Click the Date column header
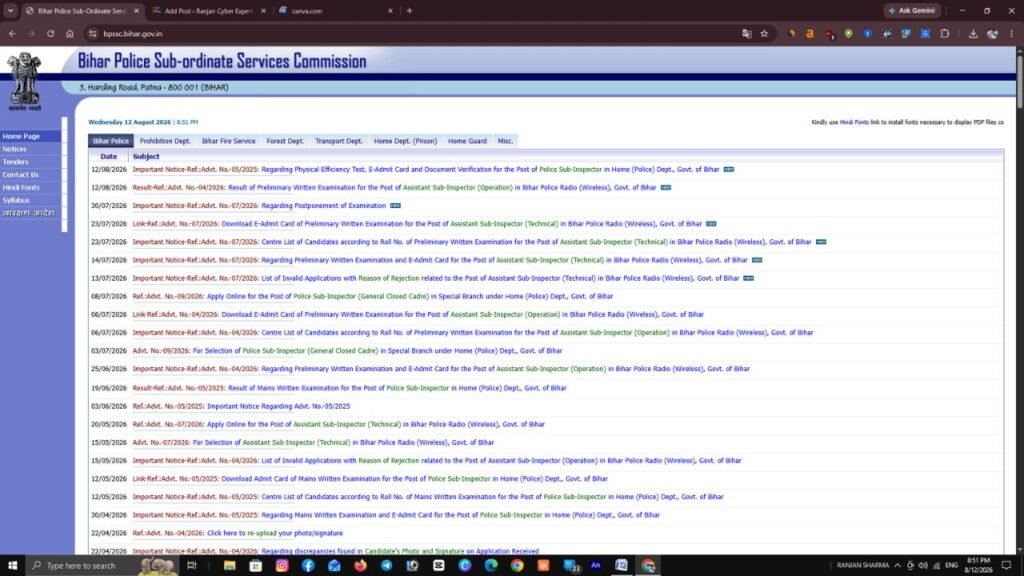Viewport: 1024px width, 576px height. coord(108,156)
